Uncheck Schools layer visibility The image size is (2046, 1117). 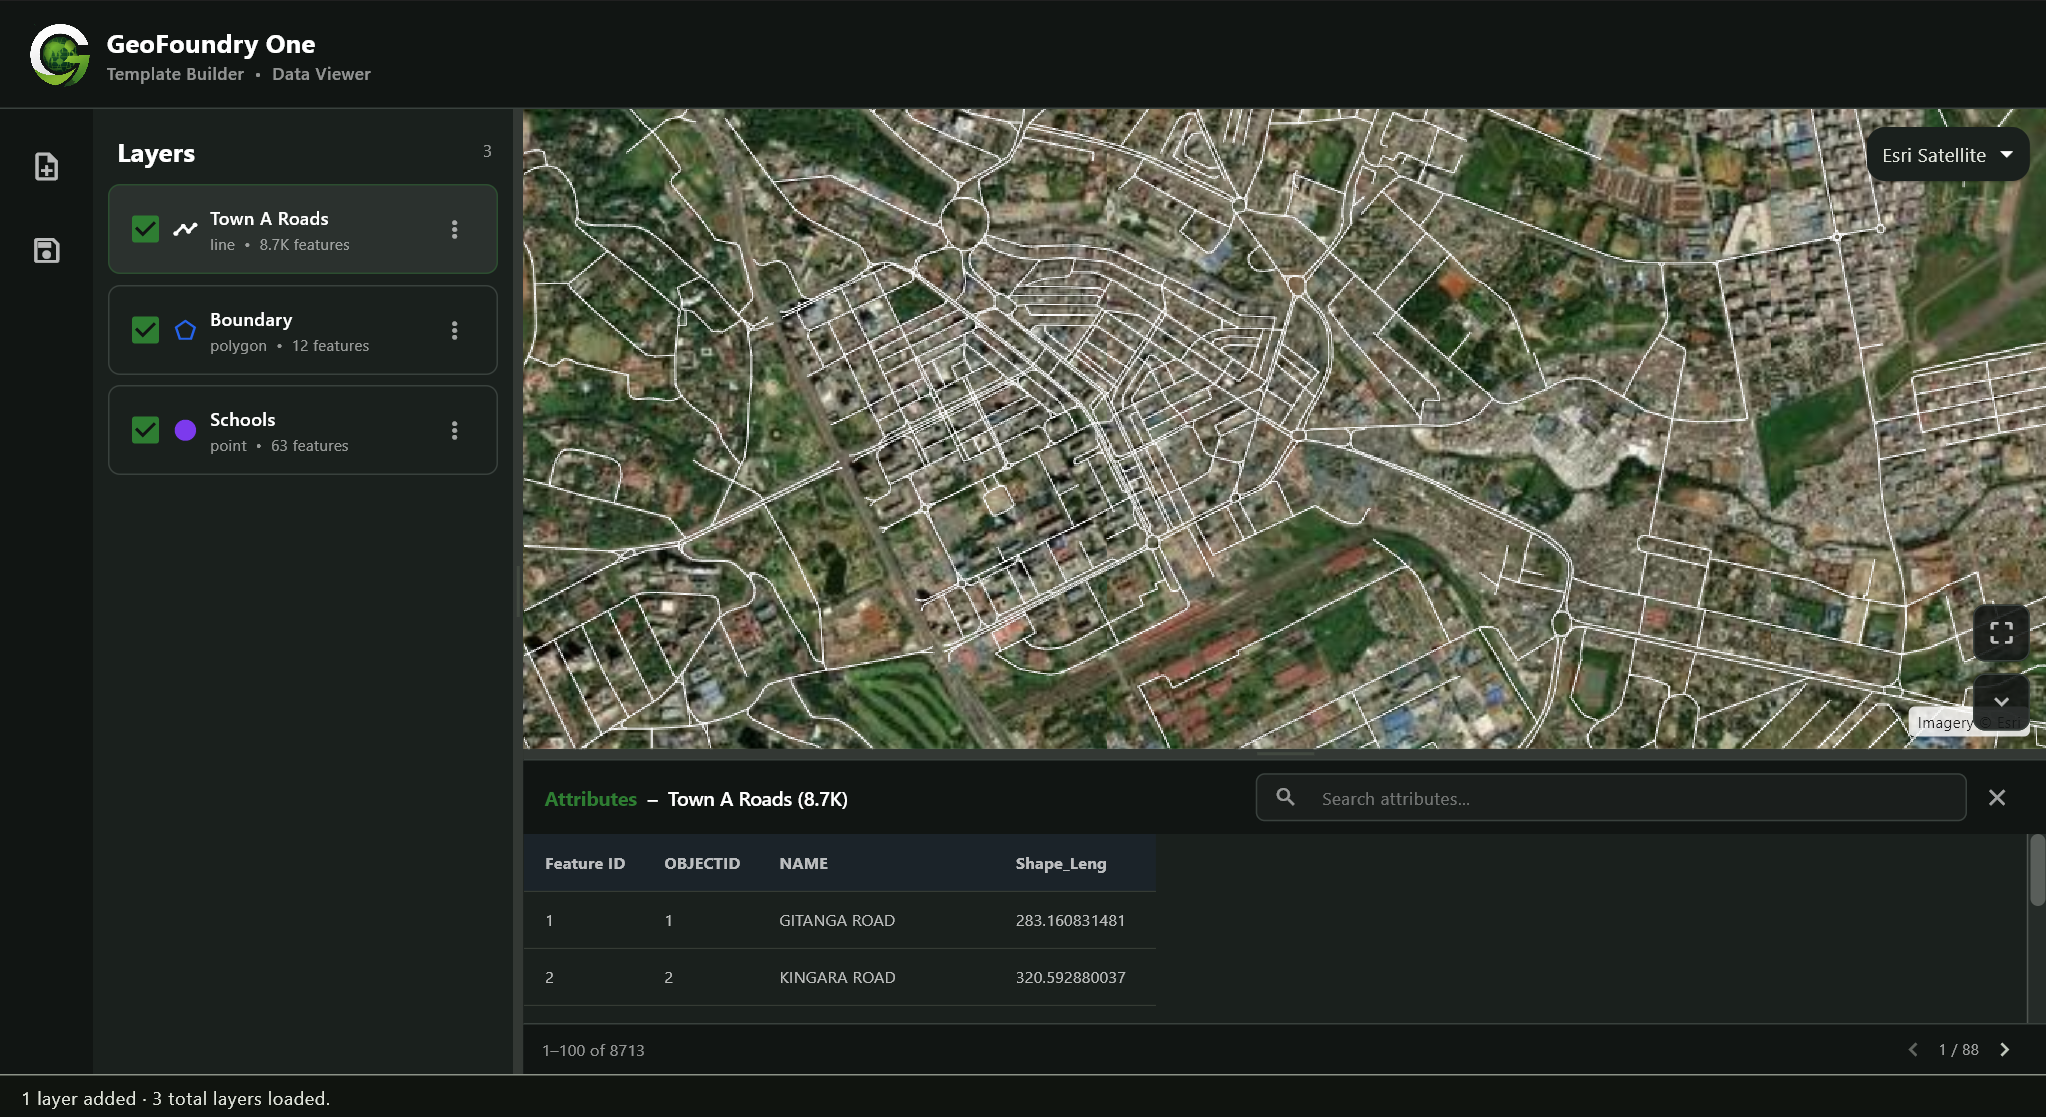pos(145,430)
